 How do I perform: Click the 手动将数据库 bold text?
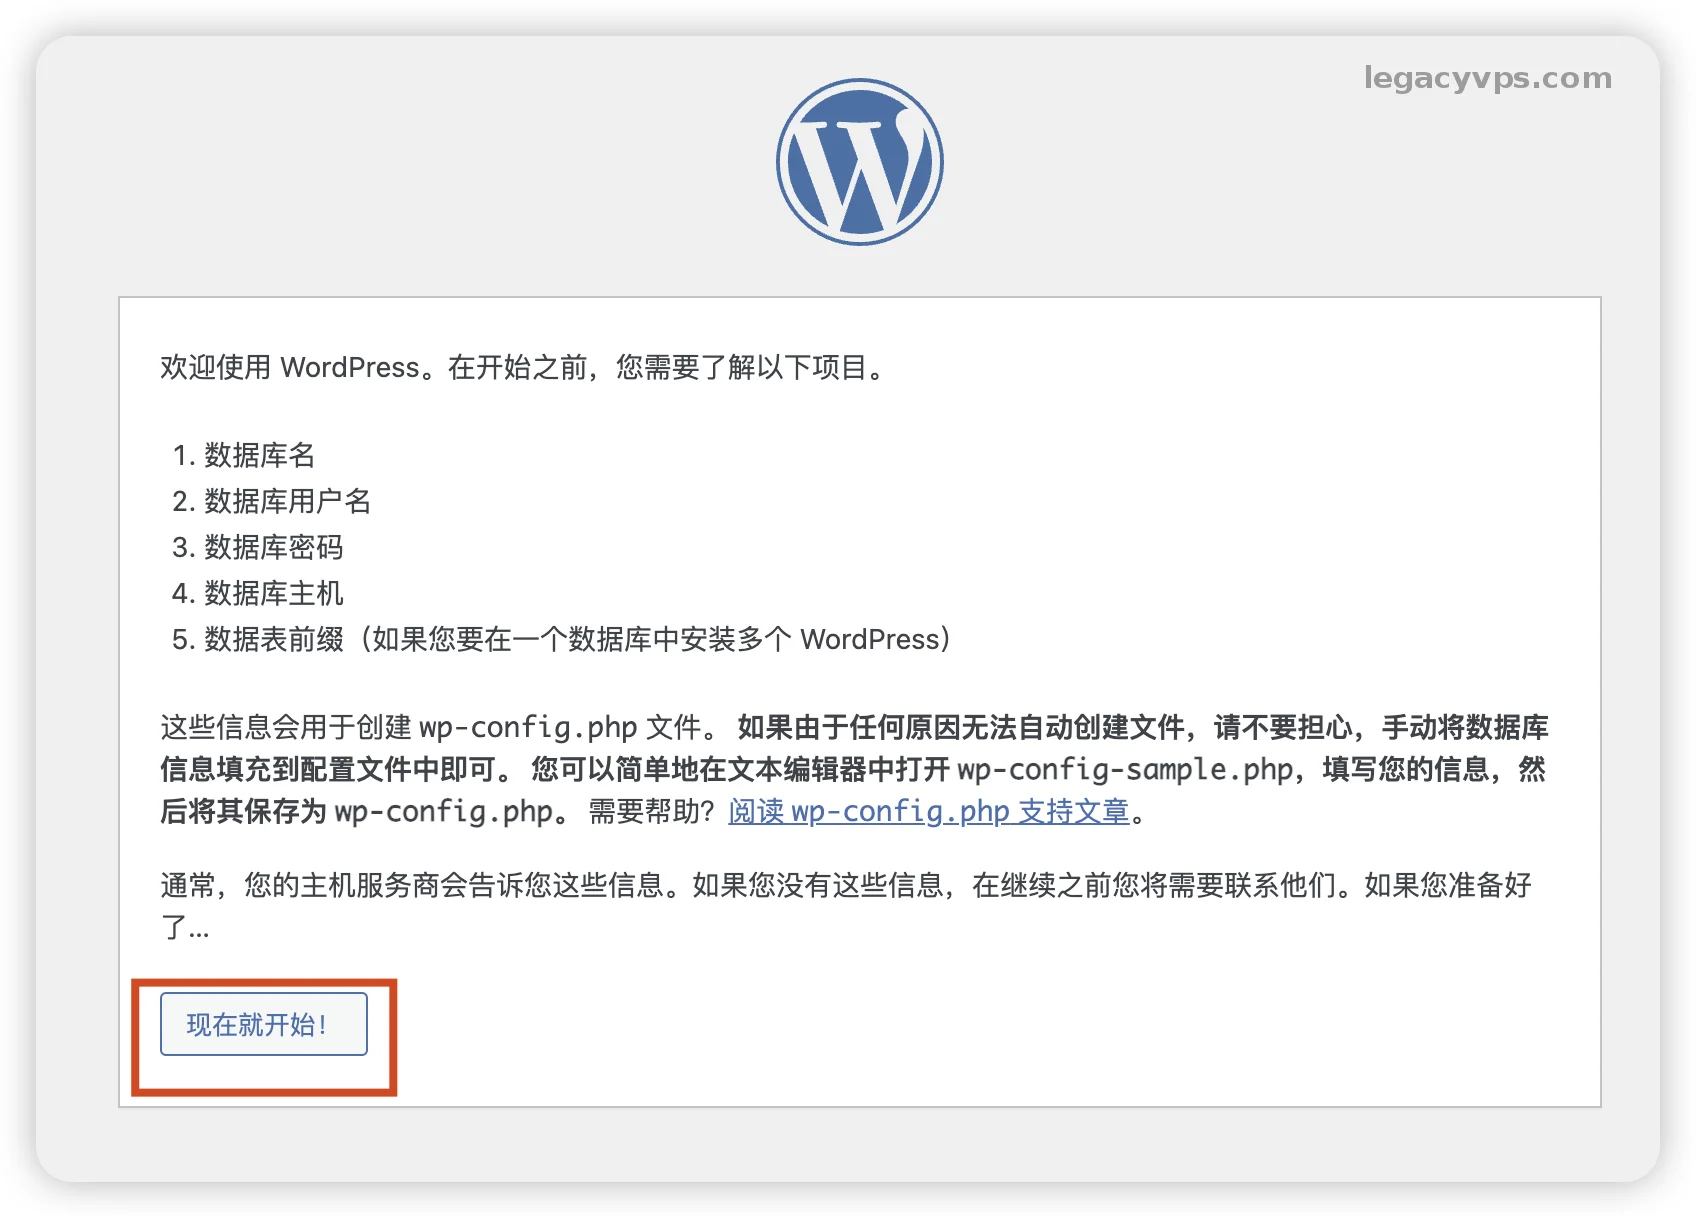coord(1464,727)
